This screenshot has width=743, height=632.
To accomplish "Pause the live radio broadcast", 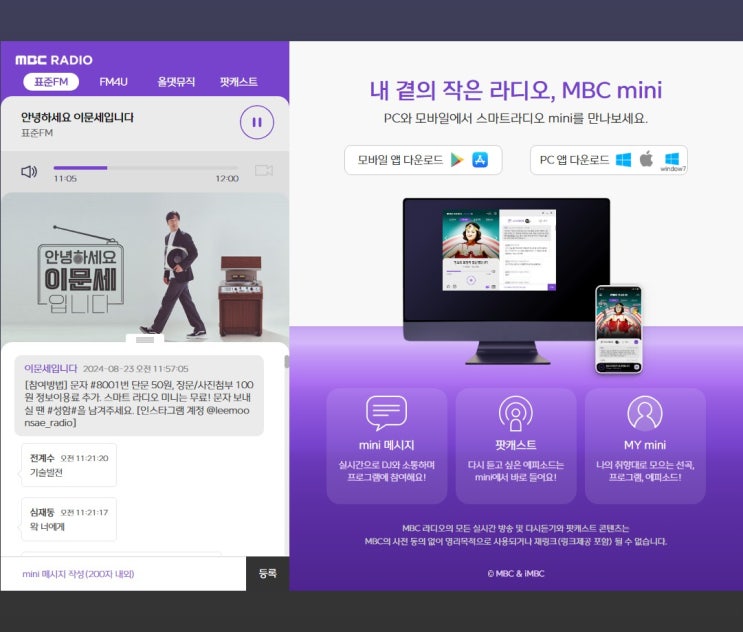I will coord(257,122).
